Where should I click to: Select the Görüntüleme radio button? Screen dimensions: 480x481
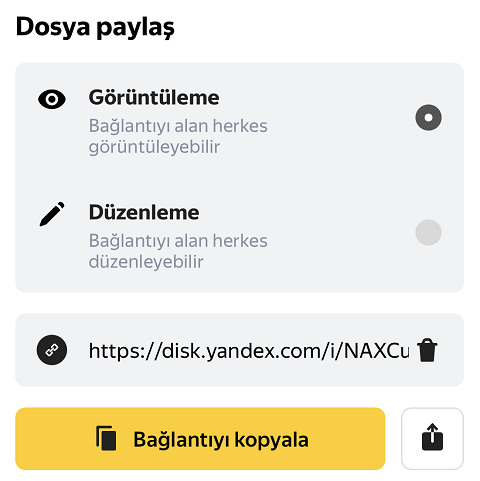tap(428, 118)
